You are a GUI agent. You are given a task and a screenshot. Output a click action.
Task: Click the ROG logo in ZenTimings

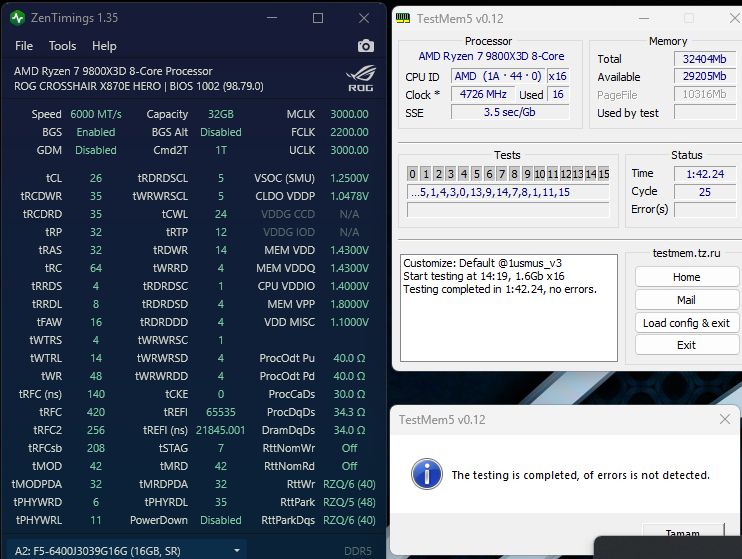tap(358, 78)
